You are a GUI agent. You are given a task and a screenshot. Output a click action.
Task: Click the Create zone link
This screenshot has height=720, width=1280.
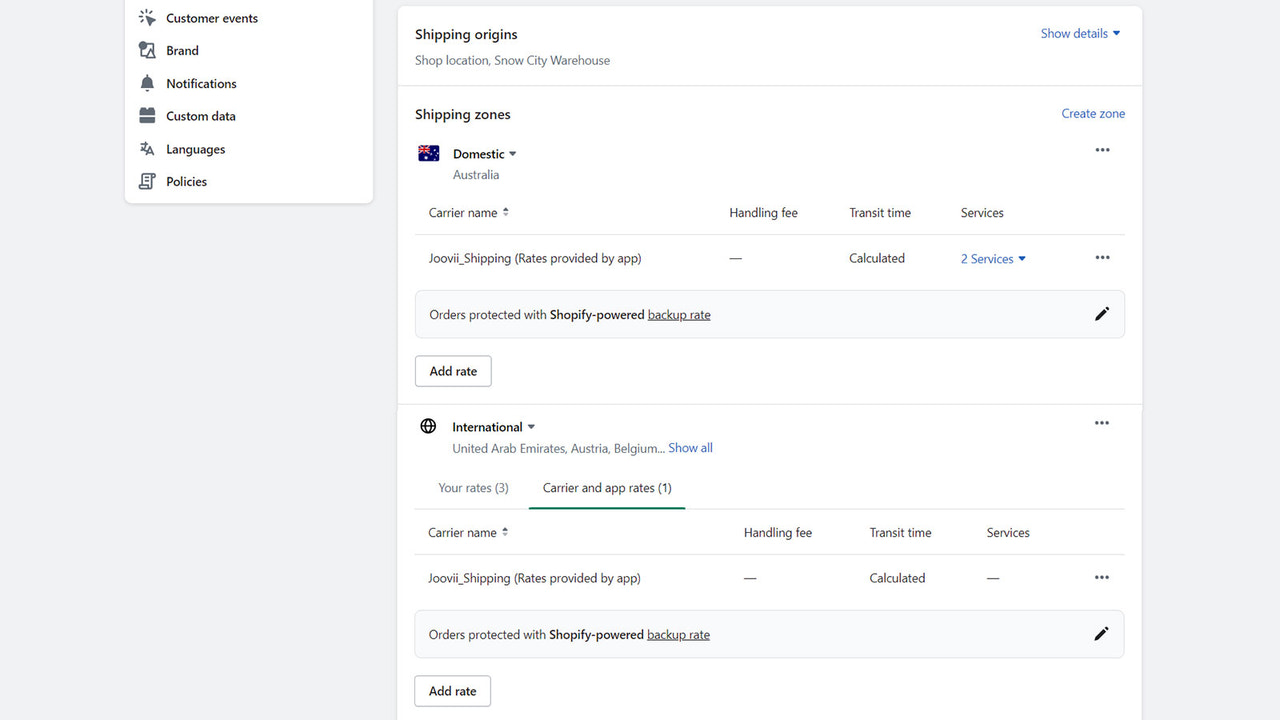1093,113
